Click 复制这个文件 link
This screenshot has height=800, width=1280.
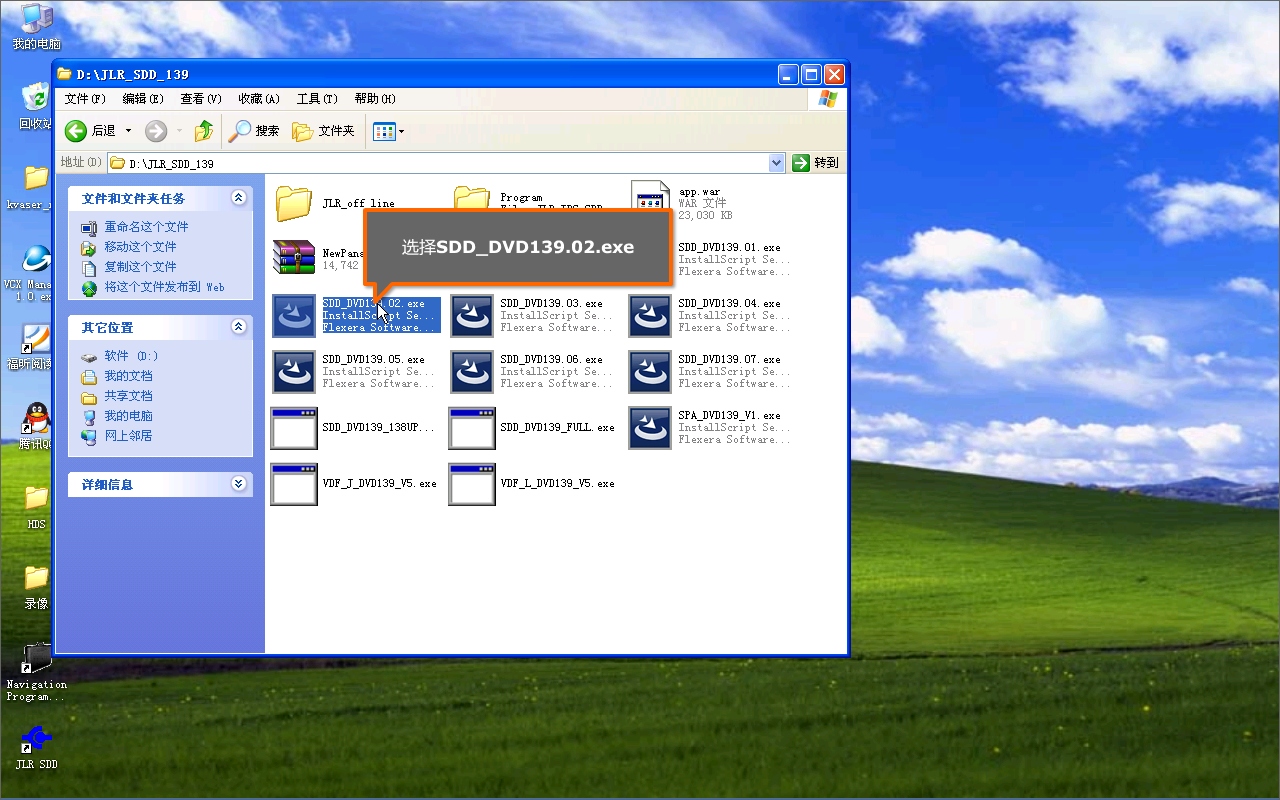(140, 267)
